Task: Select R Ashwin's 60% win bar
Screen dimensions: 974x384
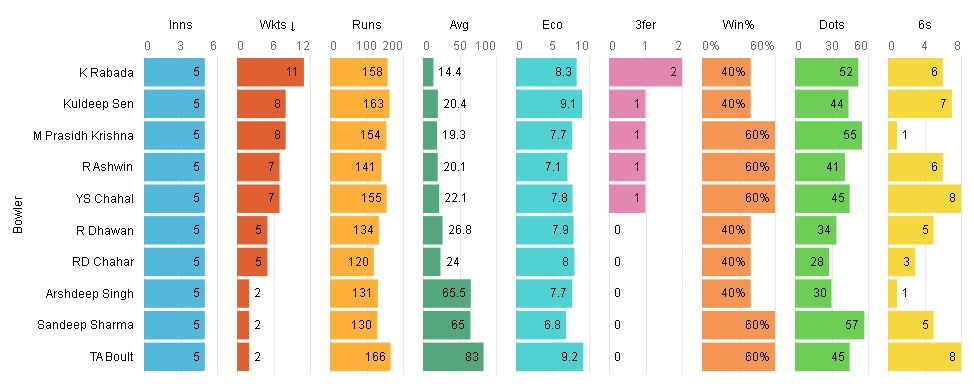Action: (739, 167)
